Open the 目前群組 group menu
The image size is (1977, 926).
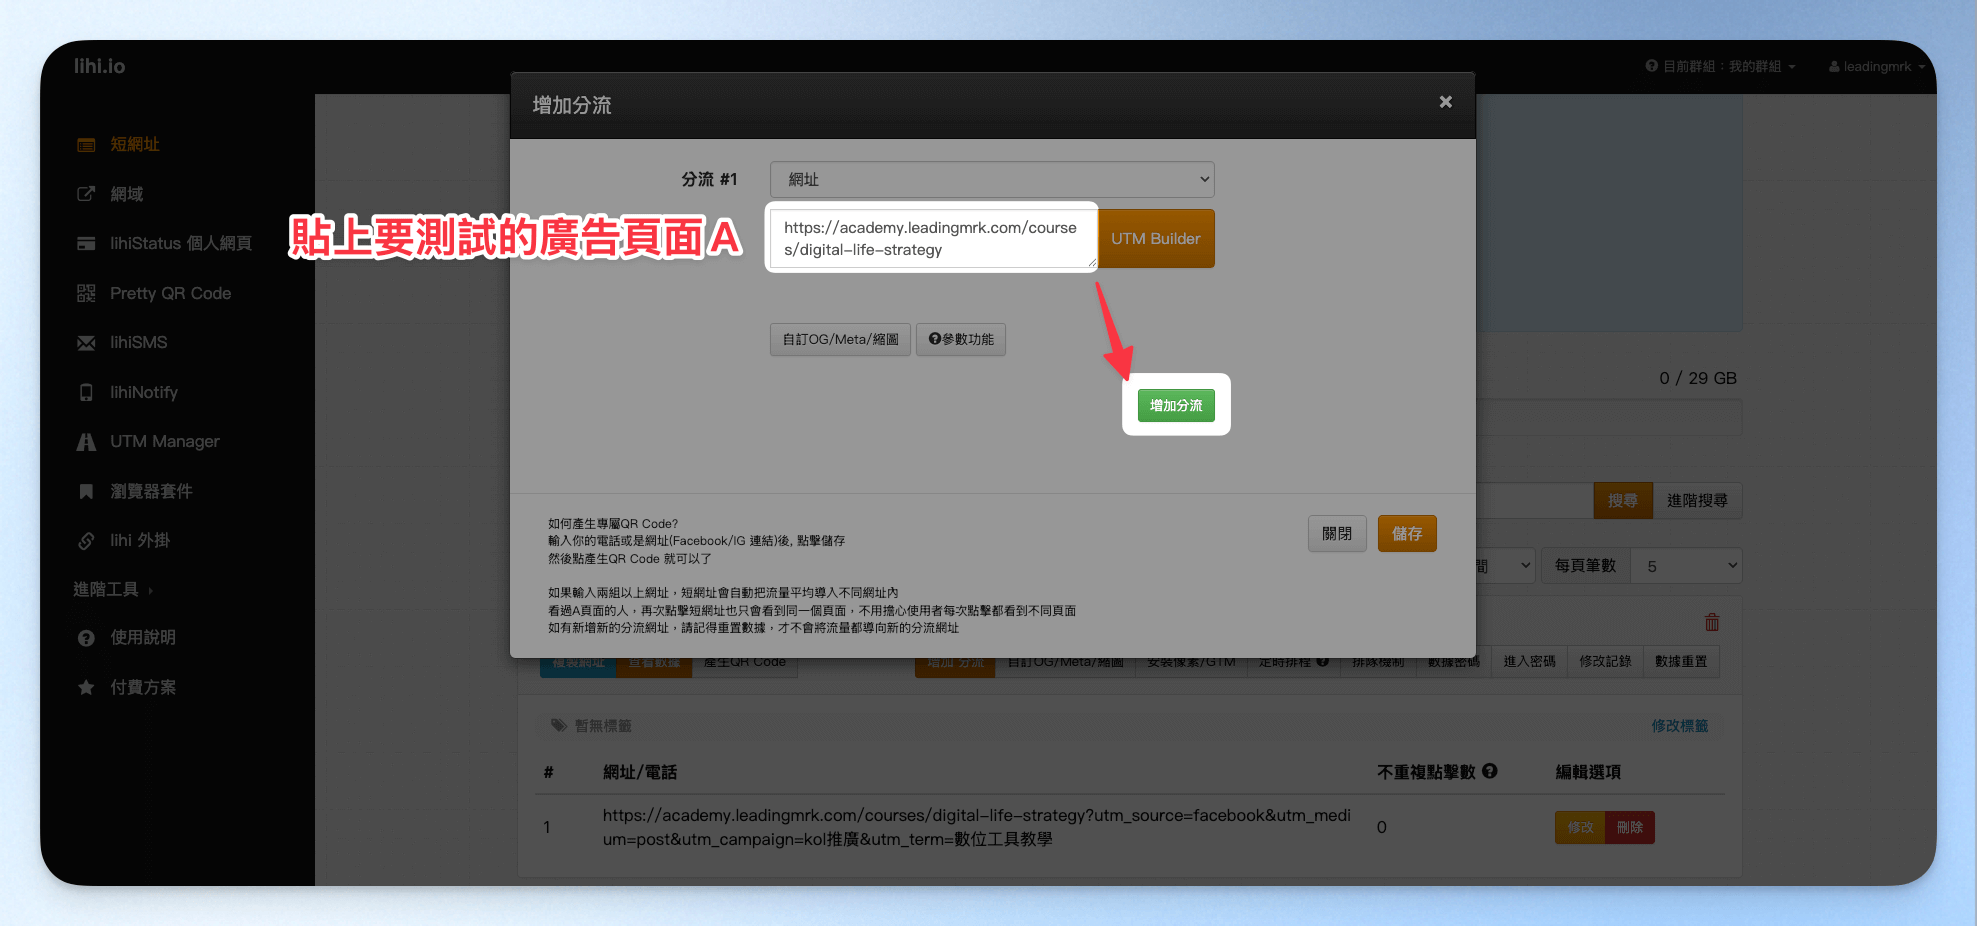[x=1721, y=67]
